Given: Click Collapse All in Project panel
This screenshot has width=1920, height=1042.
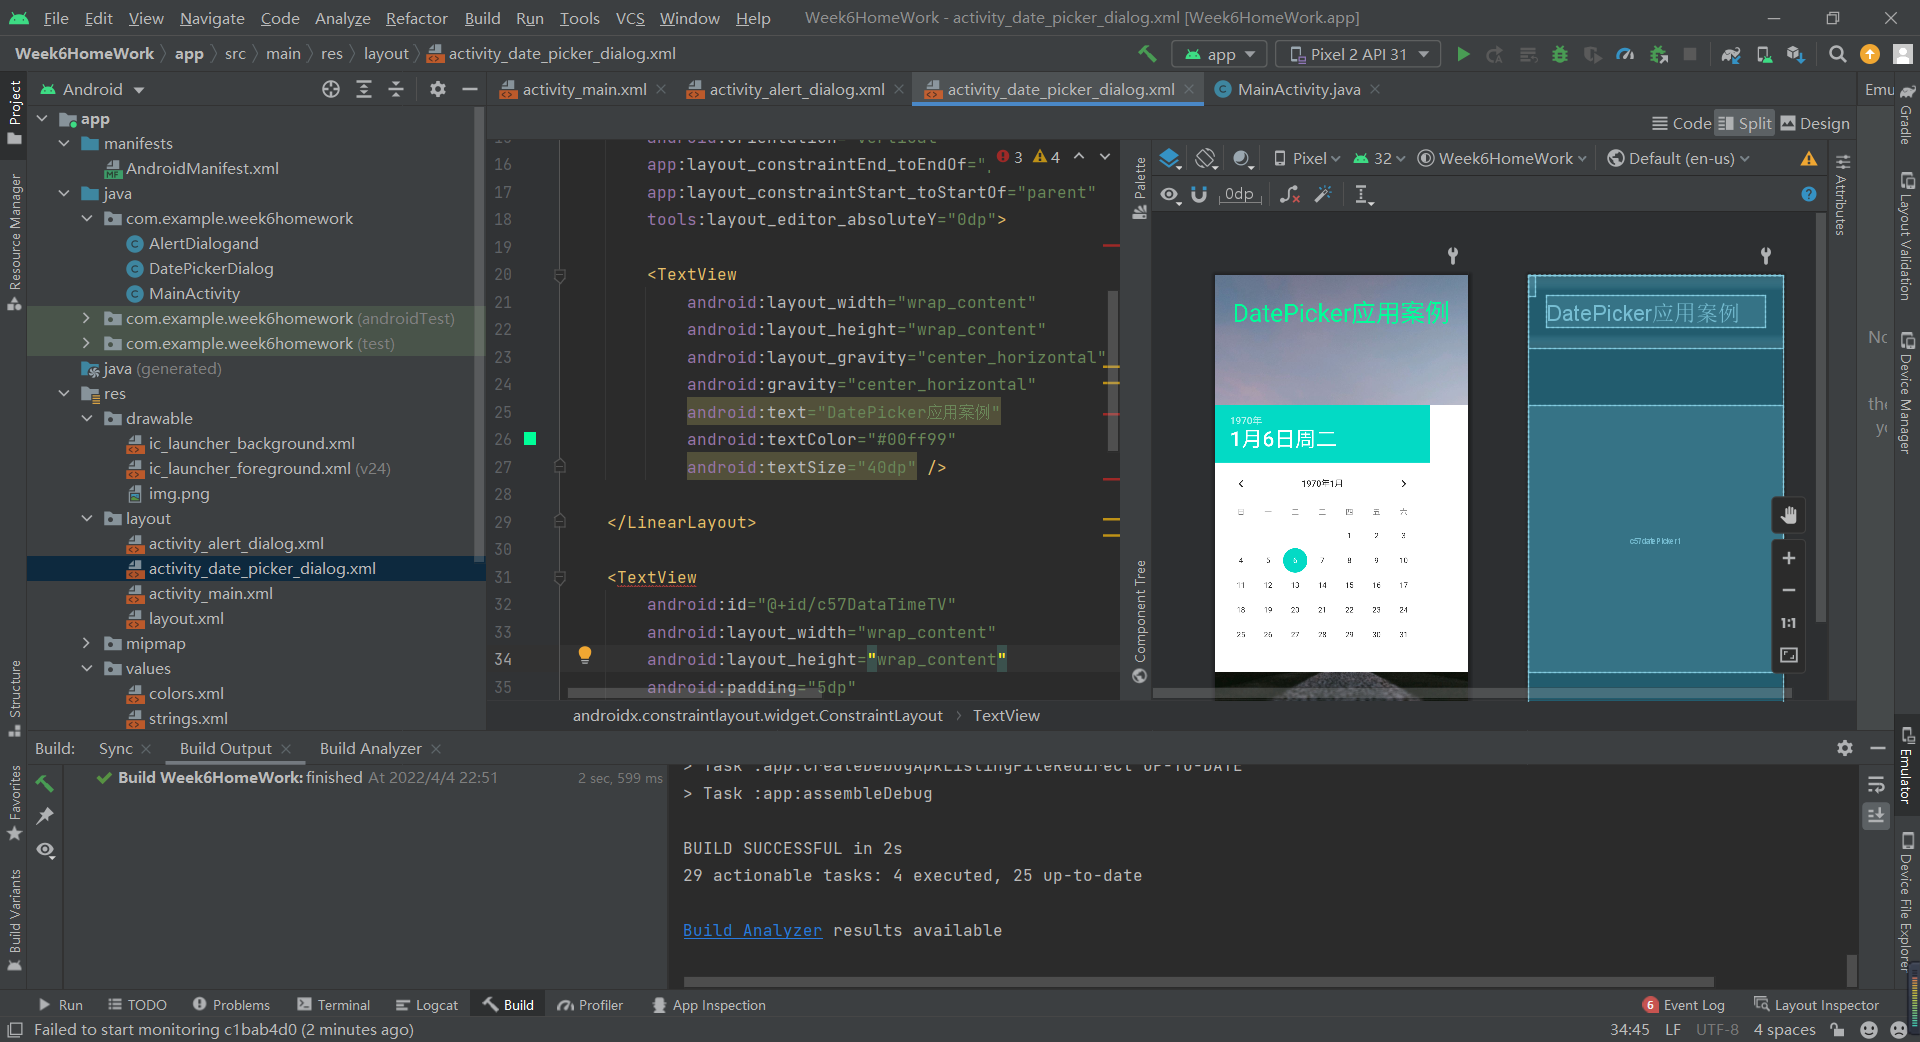Looking at the screenshot, I should [396, 89].
